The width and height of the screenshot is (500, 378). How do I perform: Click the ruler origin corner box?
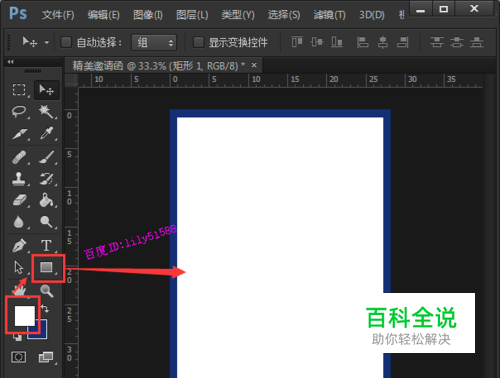[71, 81]
